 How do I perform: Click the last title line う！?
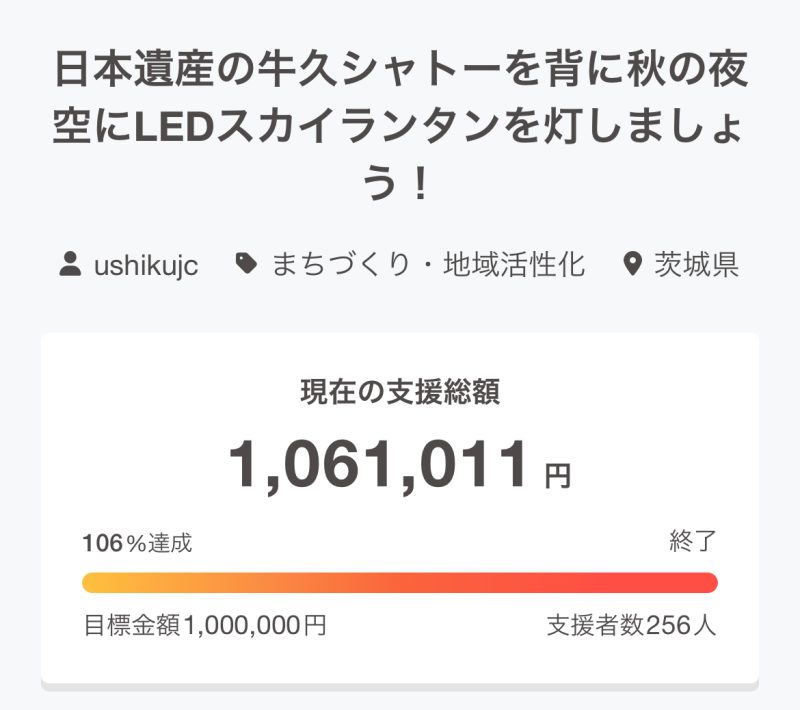pos(395,184)
